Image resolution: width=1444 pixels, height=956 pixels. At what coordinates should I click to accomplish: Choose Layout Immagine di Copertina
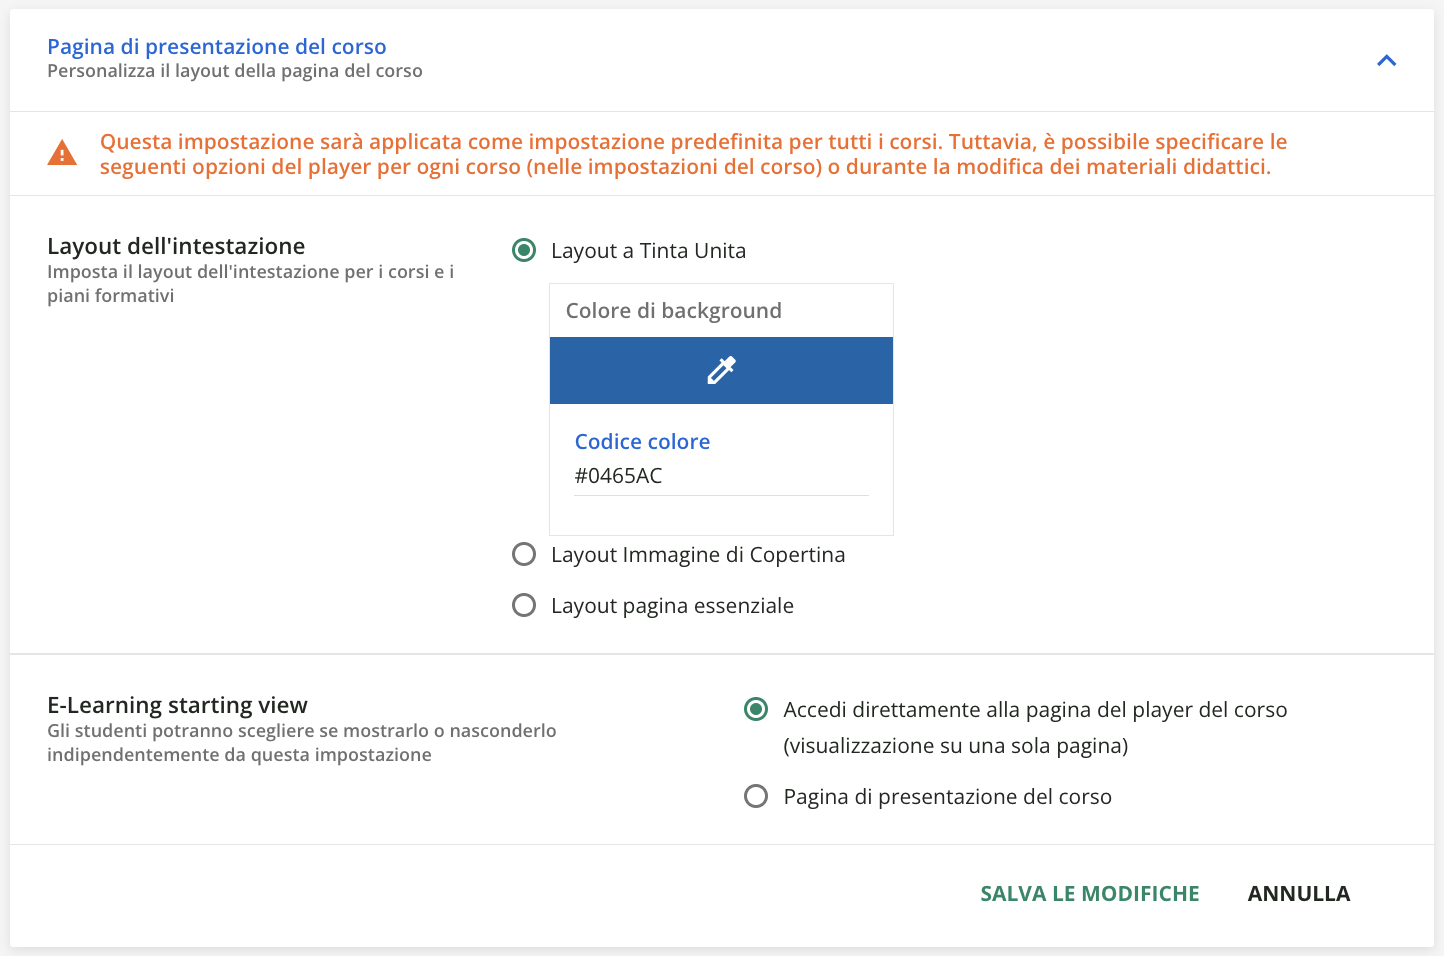[524, 554]
